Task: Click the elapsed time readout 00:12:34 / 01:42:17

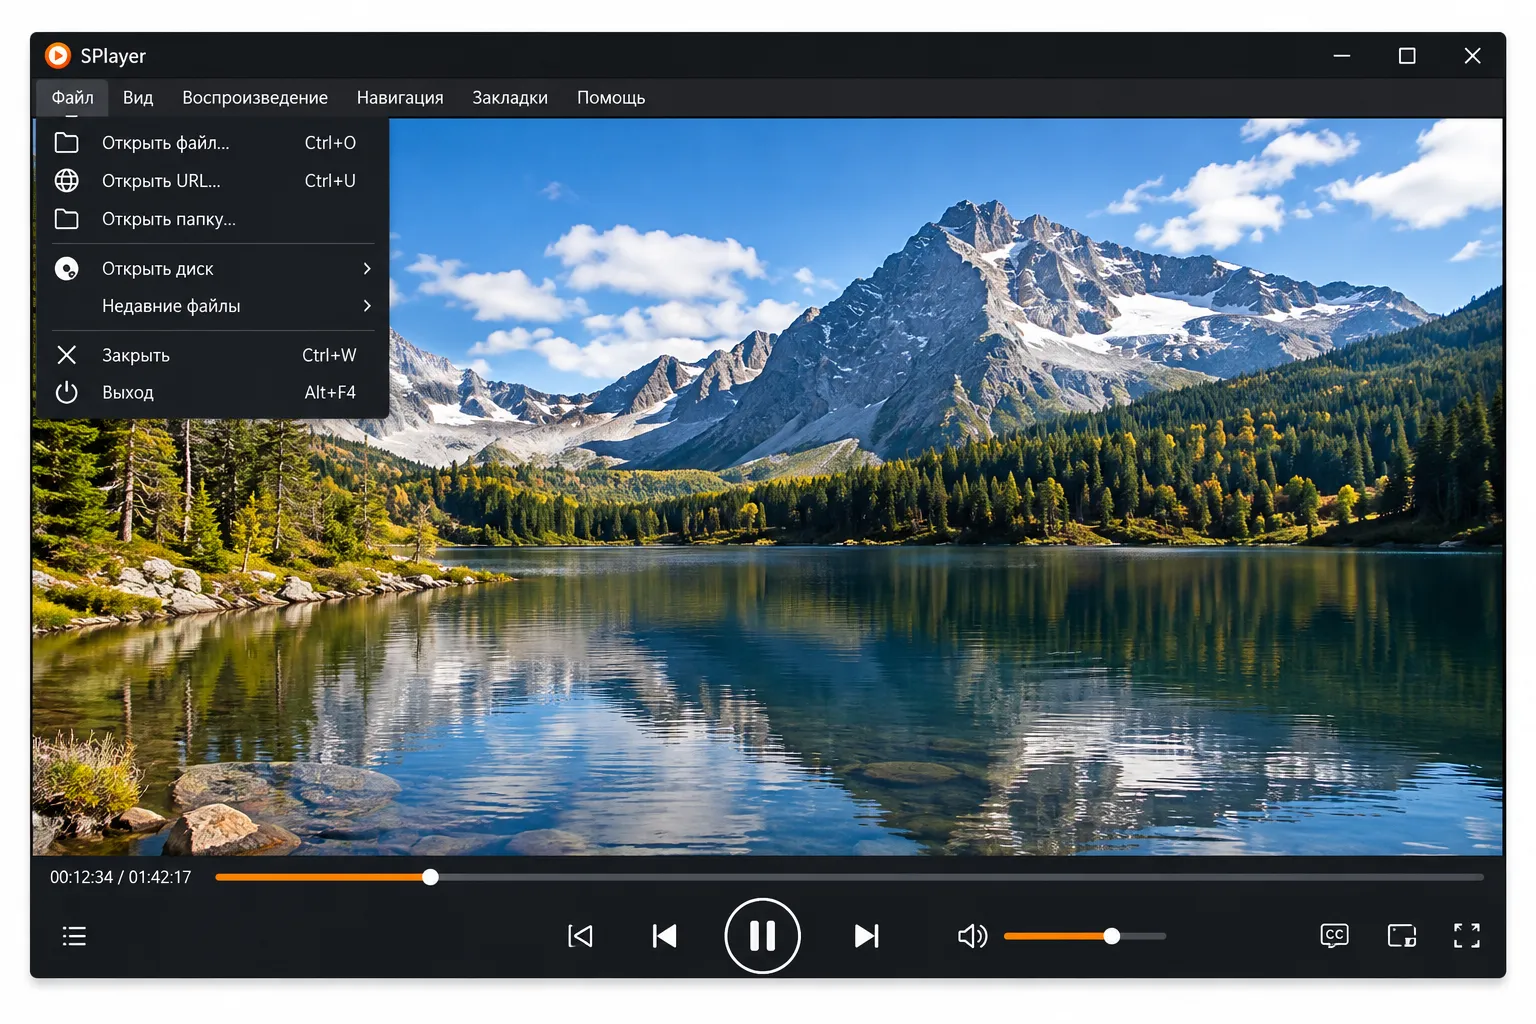Action: pyautogui.click(x=121, y=877)
